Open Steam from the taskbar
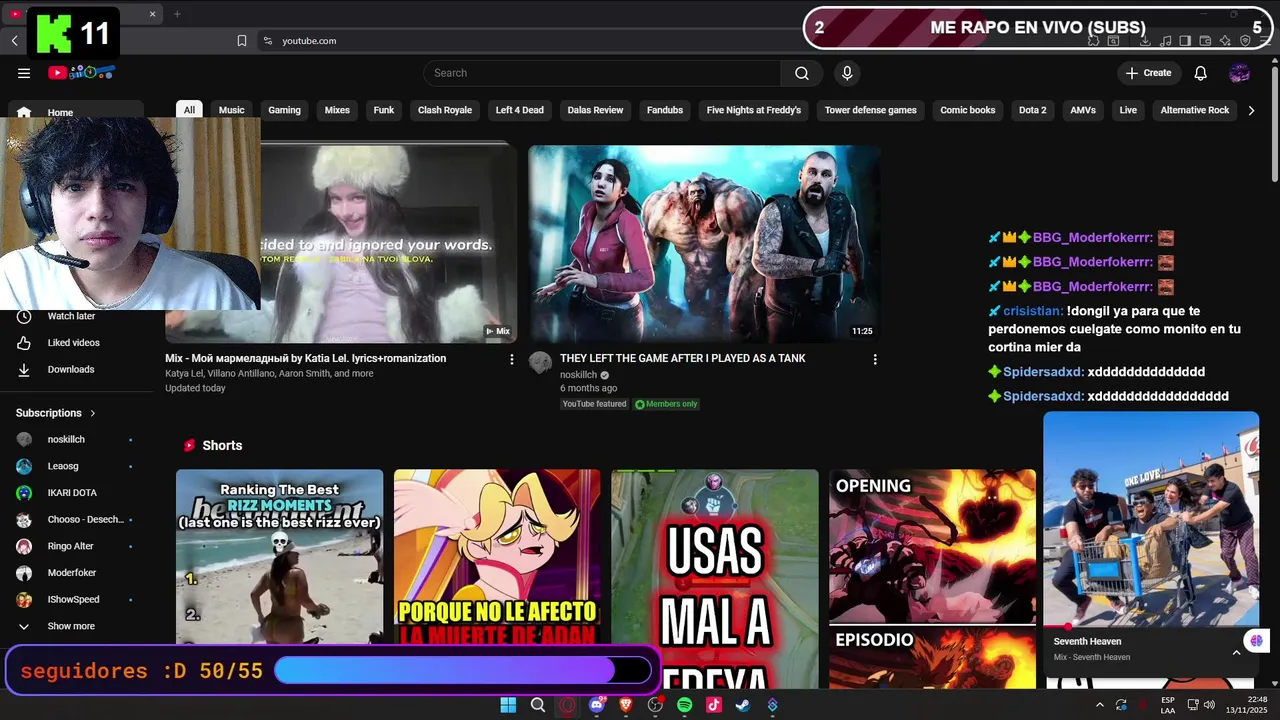This screenshot has height=720, width=1280. click(743, 705)
